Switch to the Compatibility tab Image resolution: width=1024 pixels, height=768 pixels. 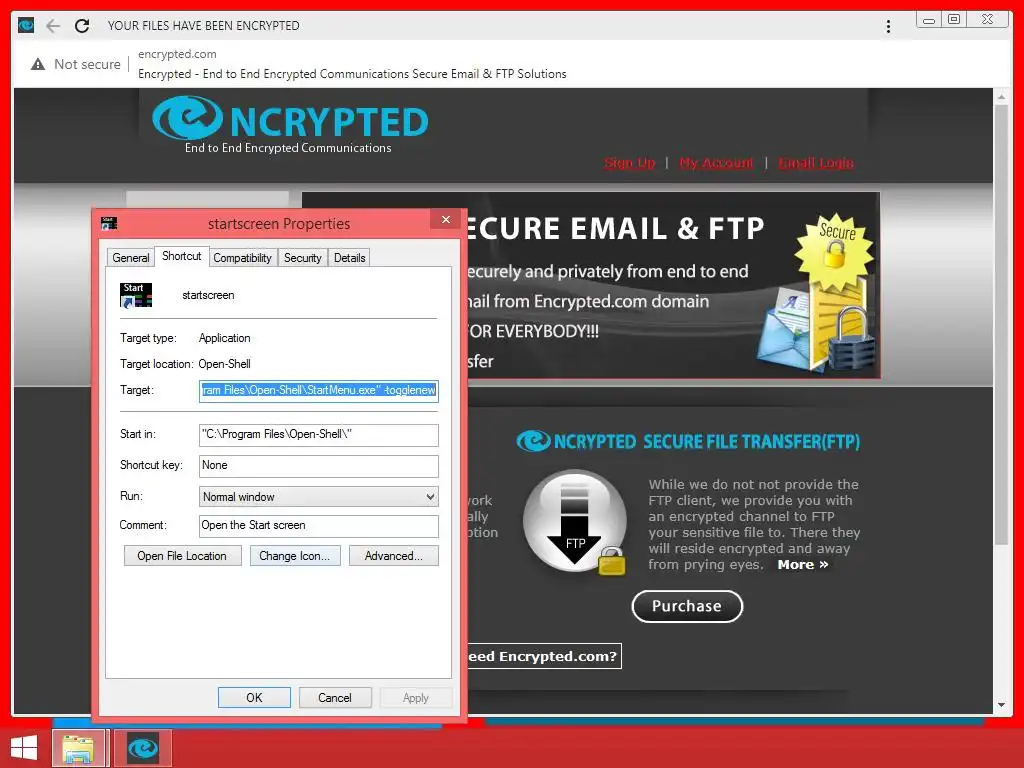[242, 258]
